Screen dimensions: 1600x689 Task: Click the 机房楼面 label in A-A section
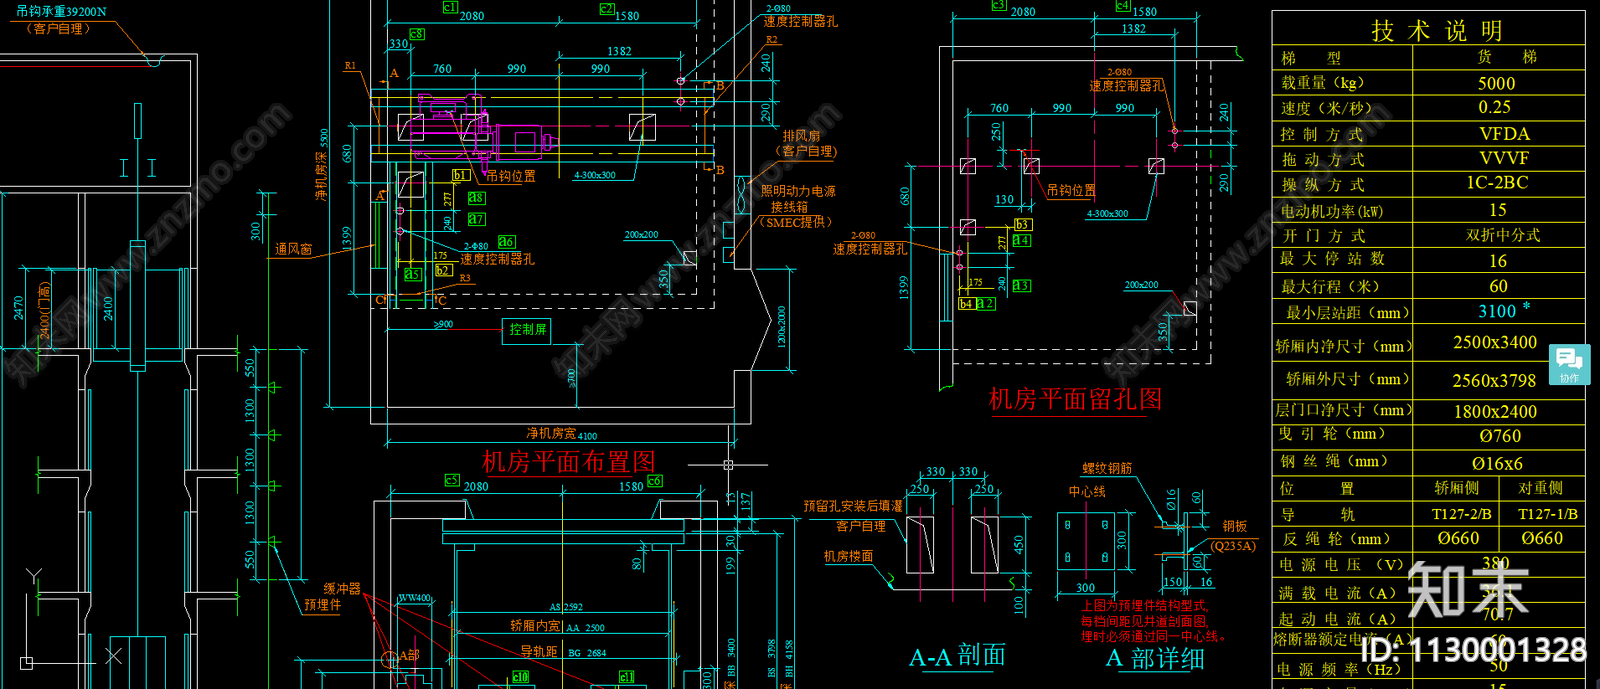[x=848, y=556]
